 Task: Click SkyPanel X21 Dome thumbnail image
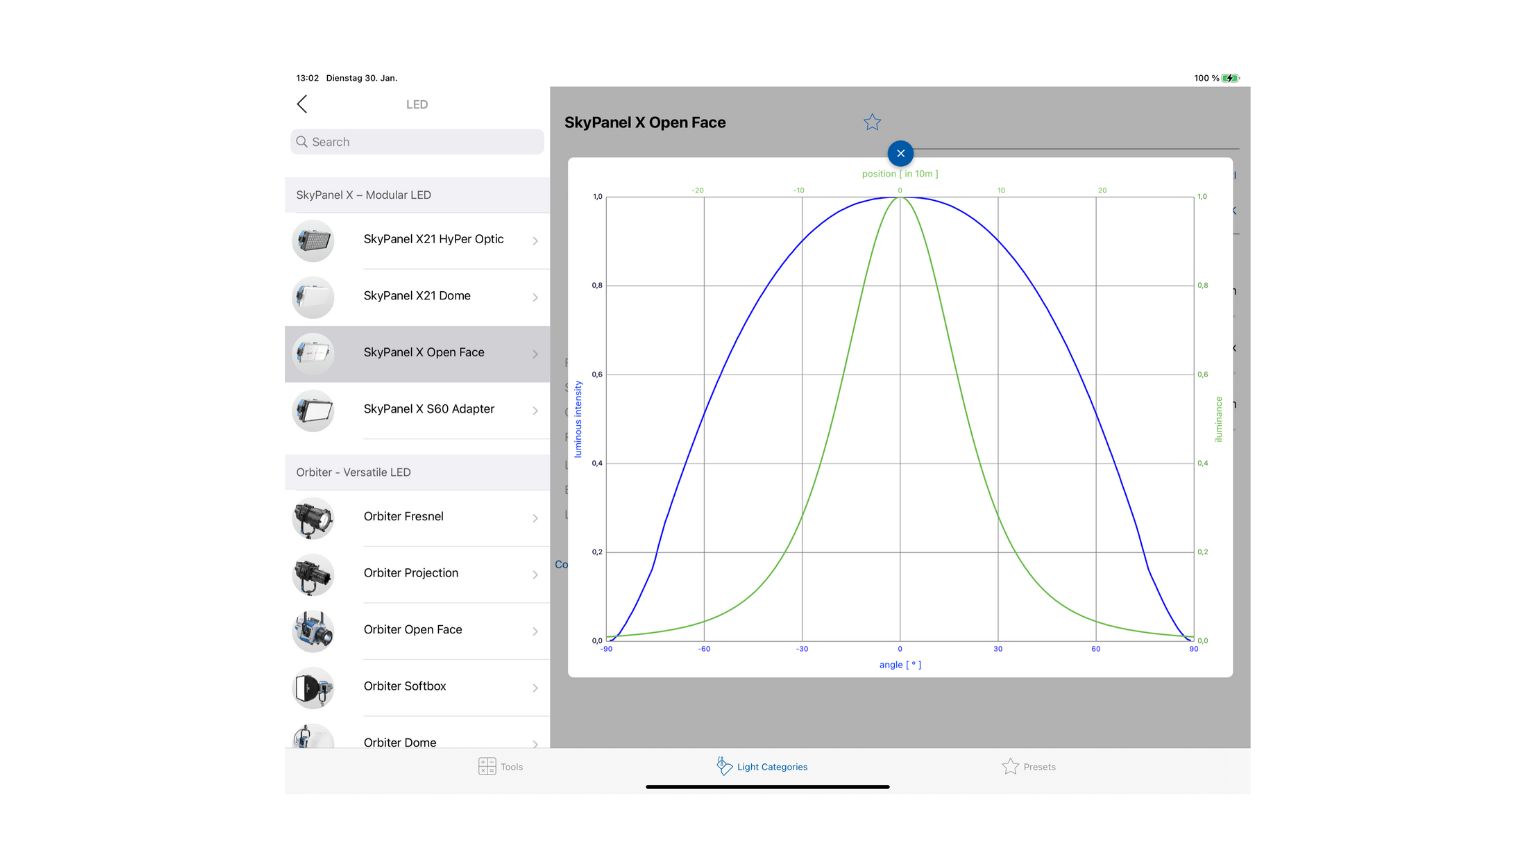tap(313, 297)
